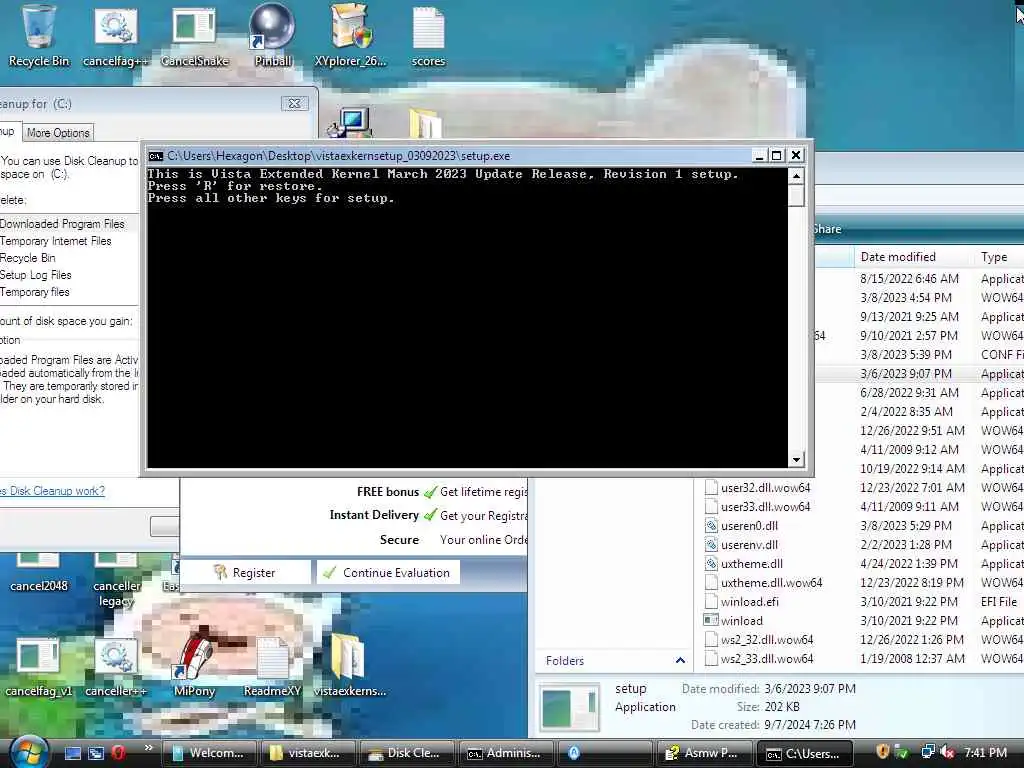The image size is (1024, 768).
Task: Select the CancelSnake desktop icon
Action: 194,36
